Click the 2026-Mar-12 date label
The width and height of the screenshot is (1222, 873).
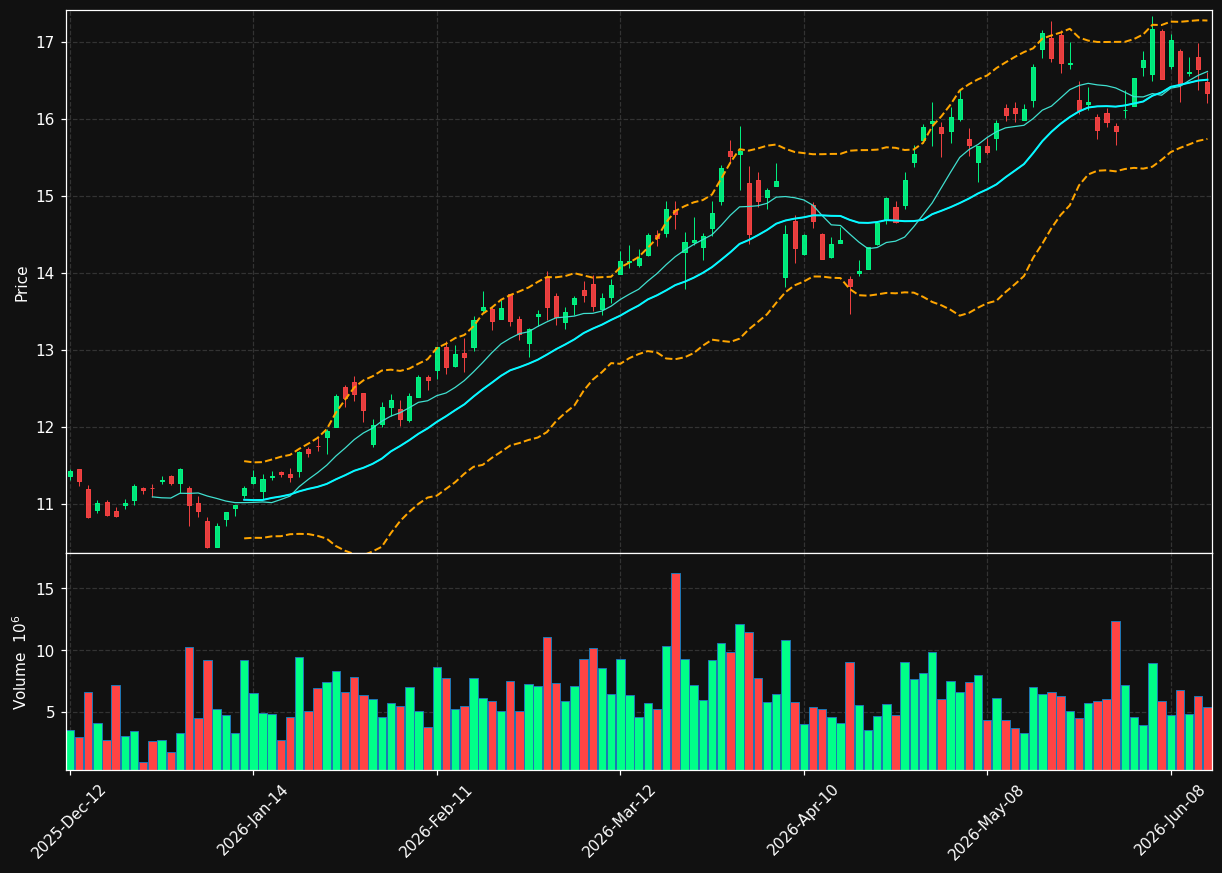pyautogui.click(x=619, y=822)
